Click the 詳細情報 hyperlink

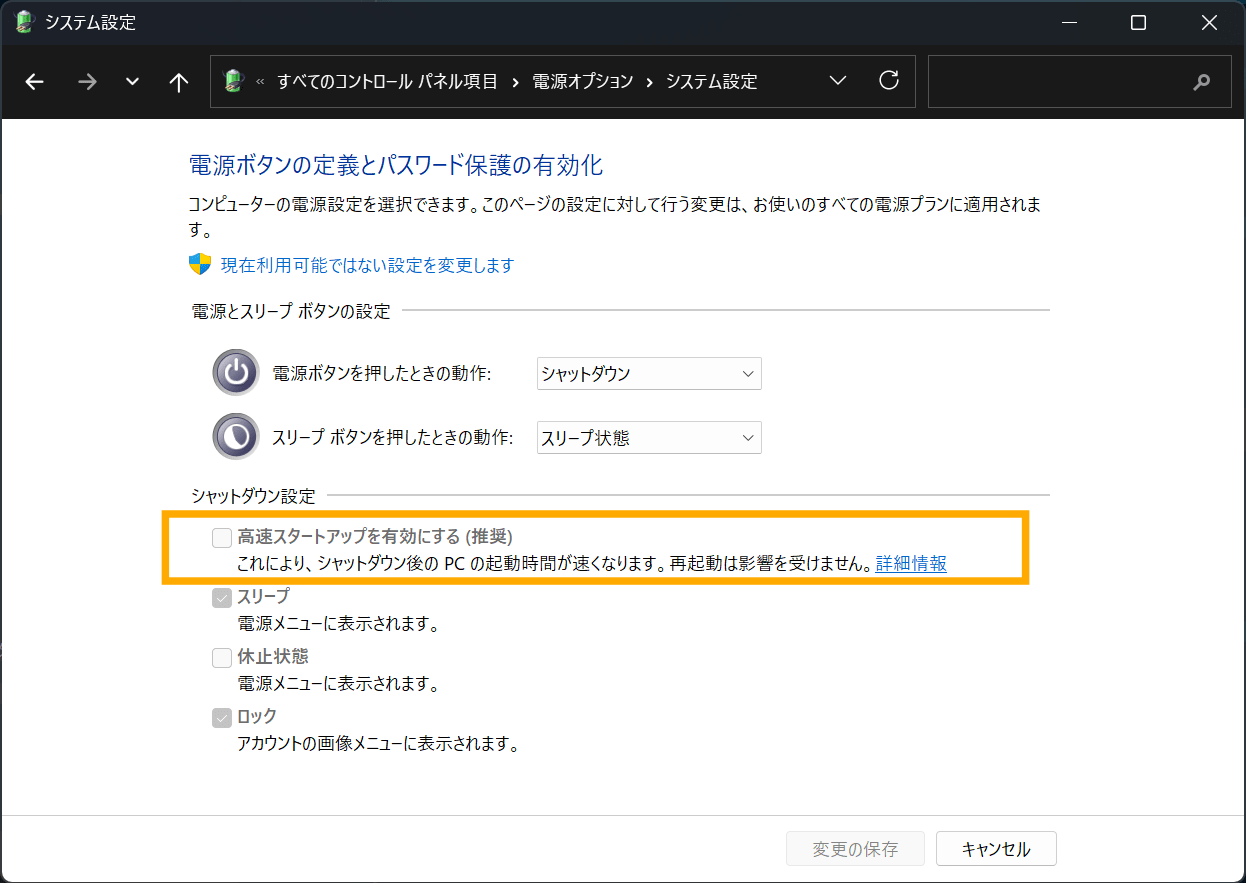click(x=910, y=564)
